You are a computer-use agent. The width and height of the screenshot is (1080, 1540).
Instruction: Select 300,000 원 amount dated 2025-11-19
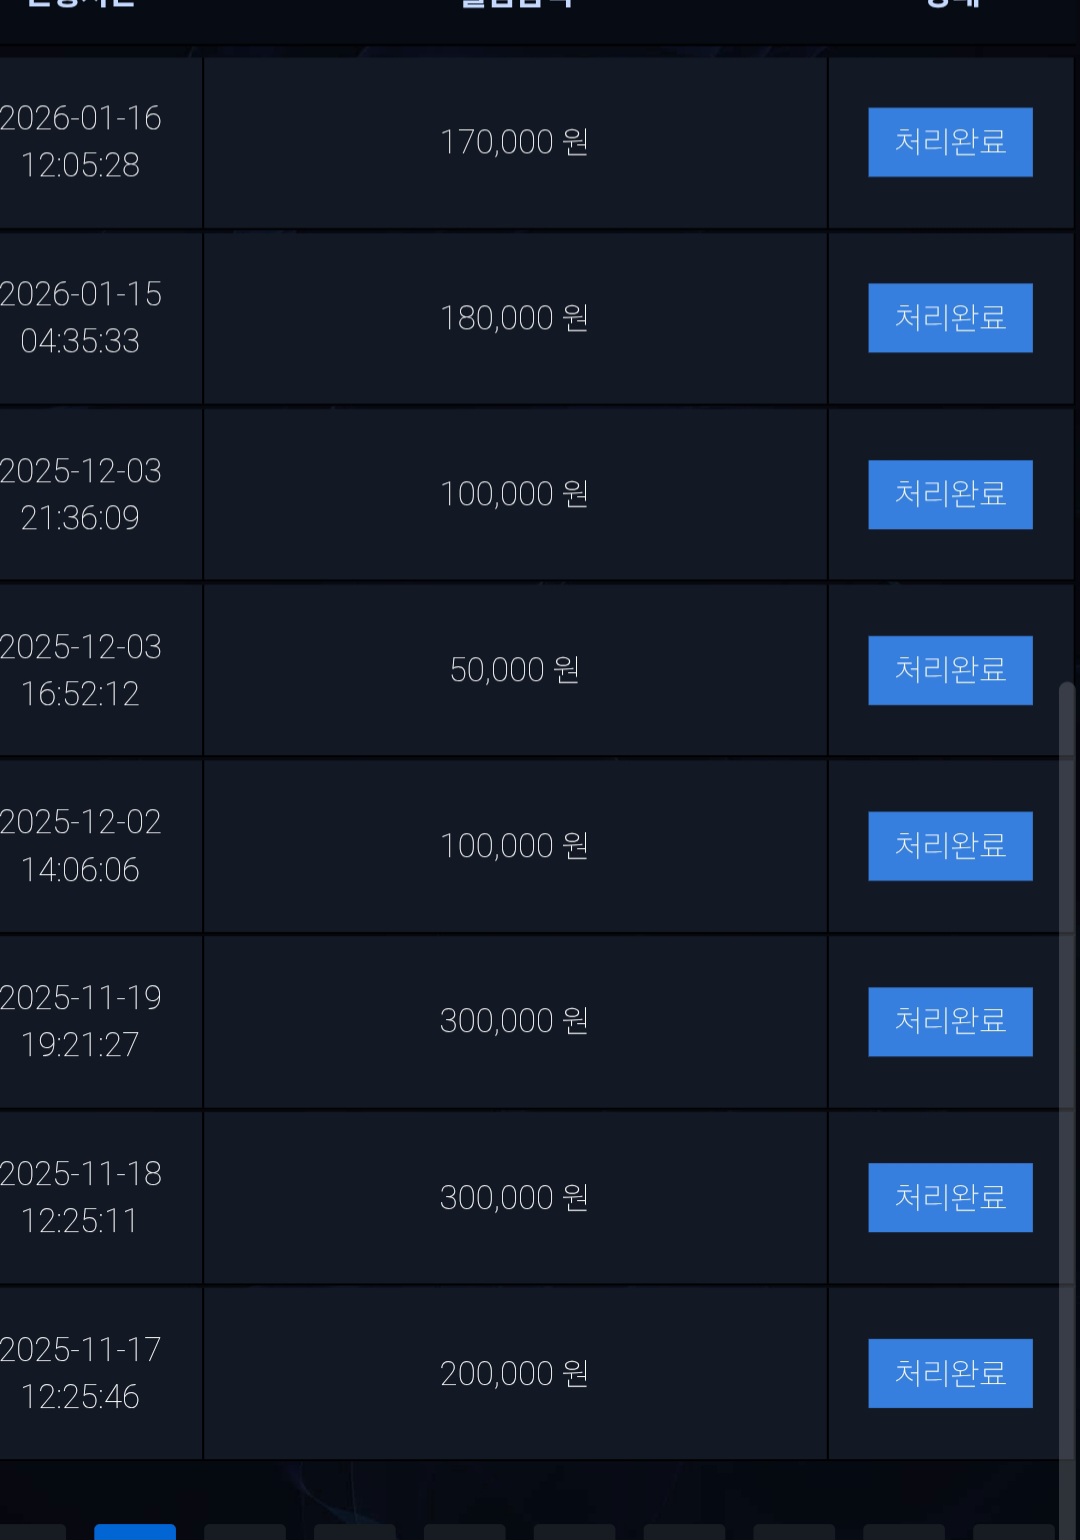pos(514,1021)
